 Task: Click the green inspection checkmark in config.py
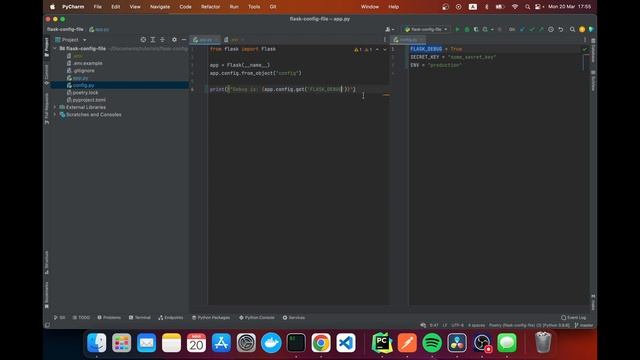coord(584,49)
